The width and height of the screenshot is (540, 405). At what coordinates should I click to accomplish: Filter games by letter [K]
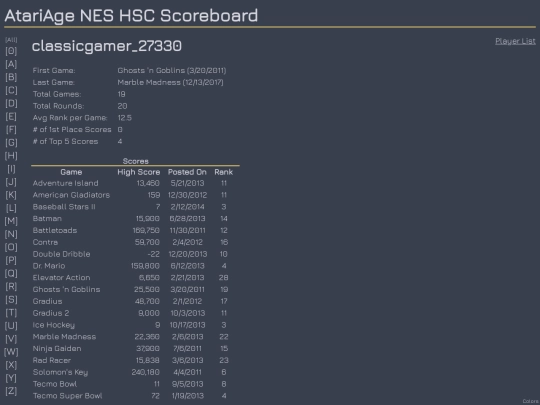pyautogui.click(x=11, y=195)
